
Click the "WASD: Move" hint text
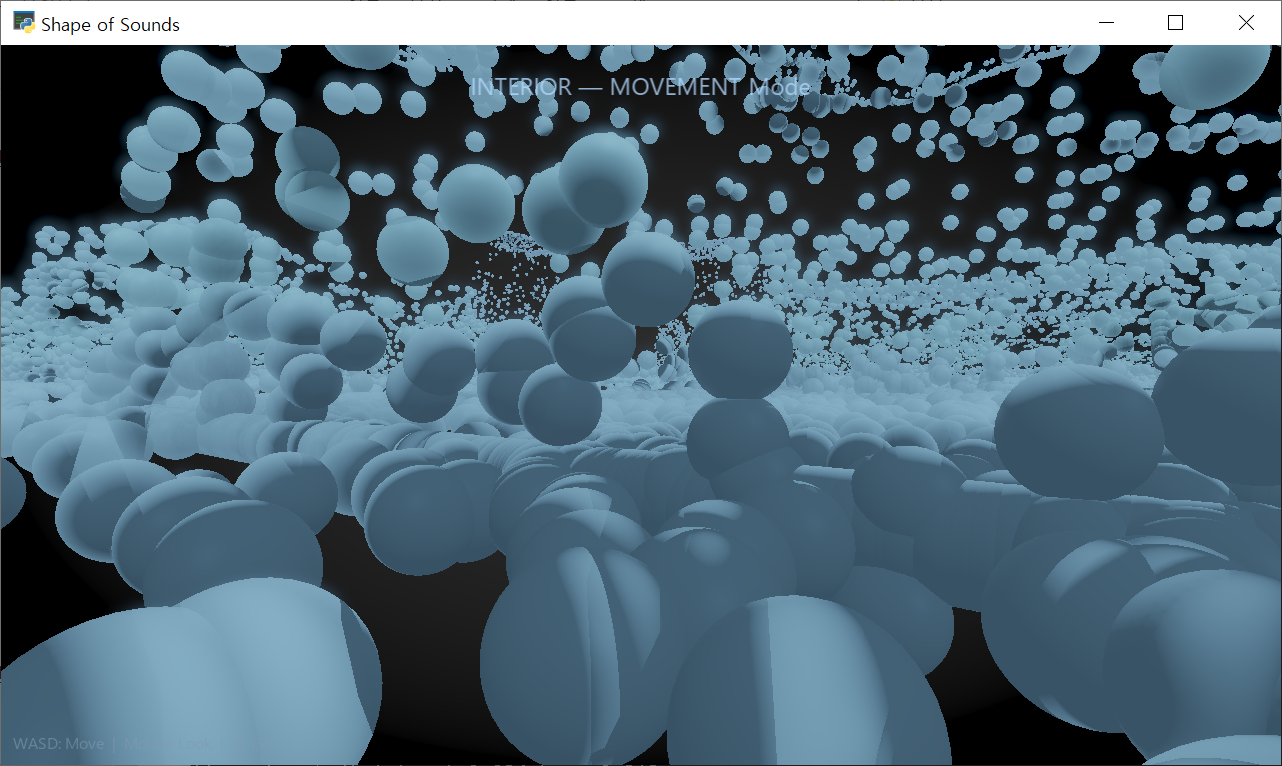pyautogui.click(x=58, y=744)
